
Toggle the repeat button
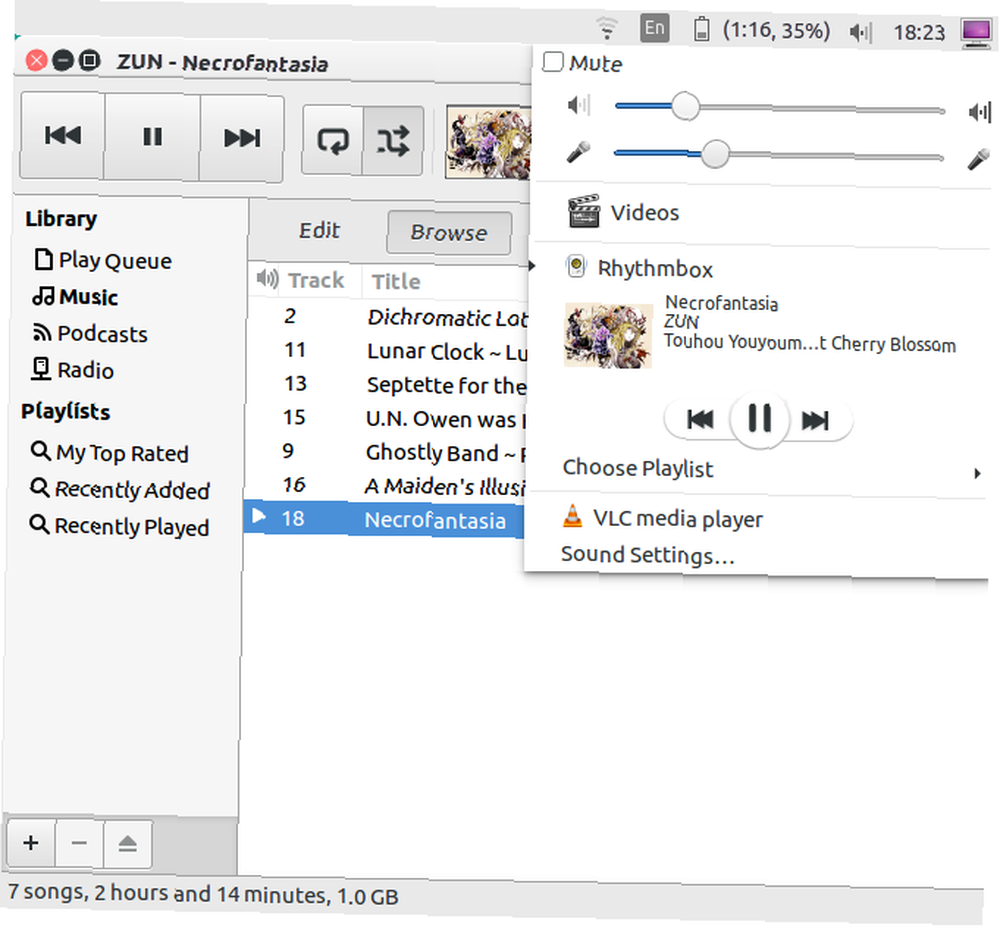coord(333,140)
